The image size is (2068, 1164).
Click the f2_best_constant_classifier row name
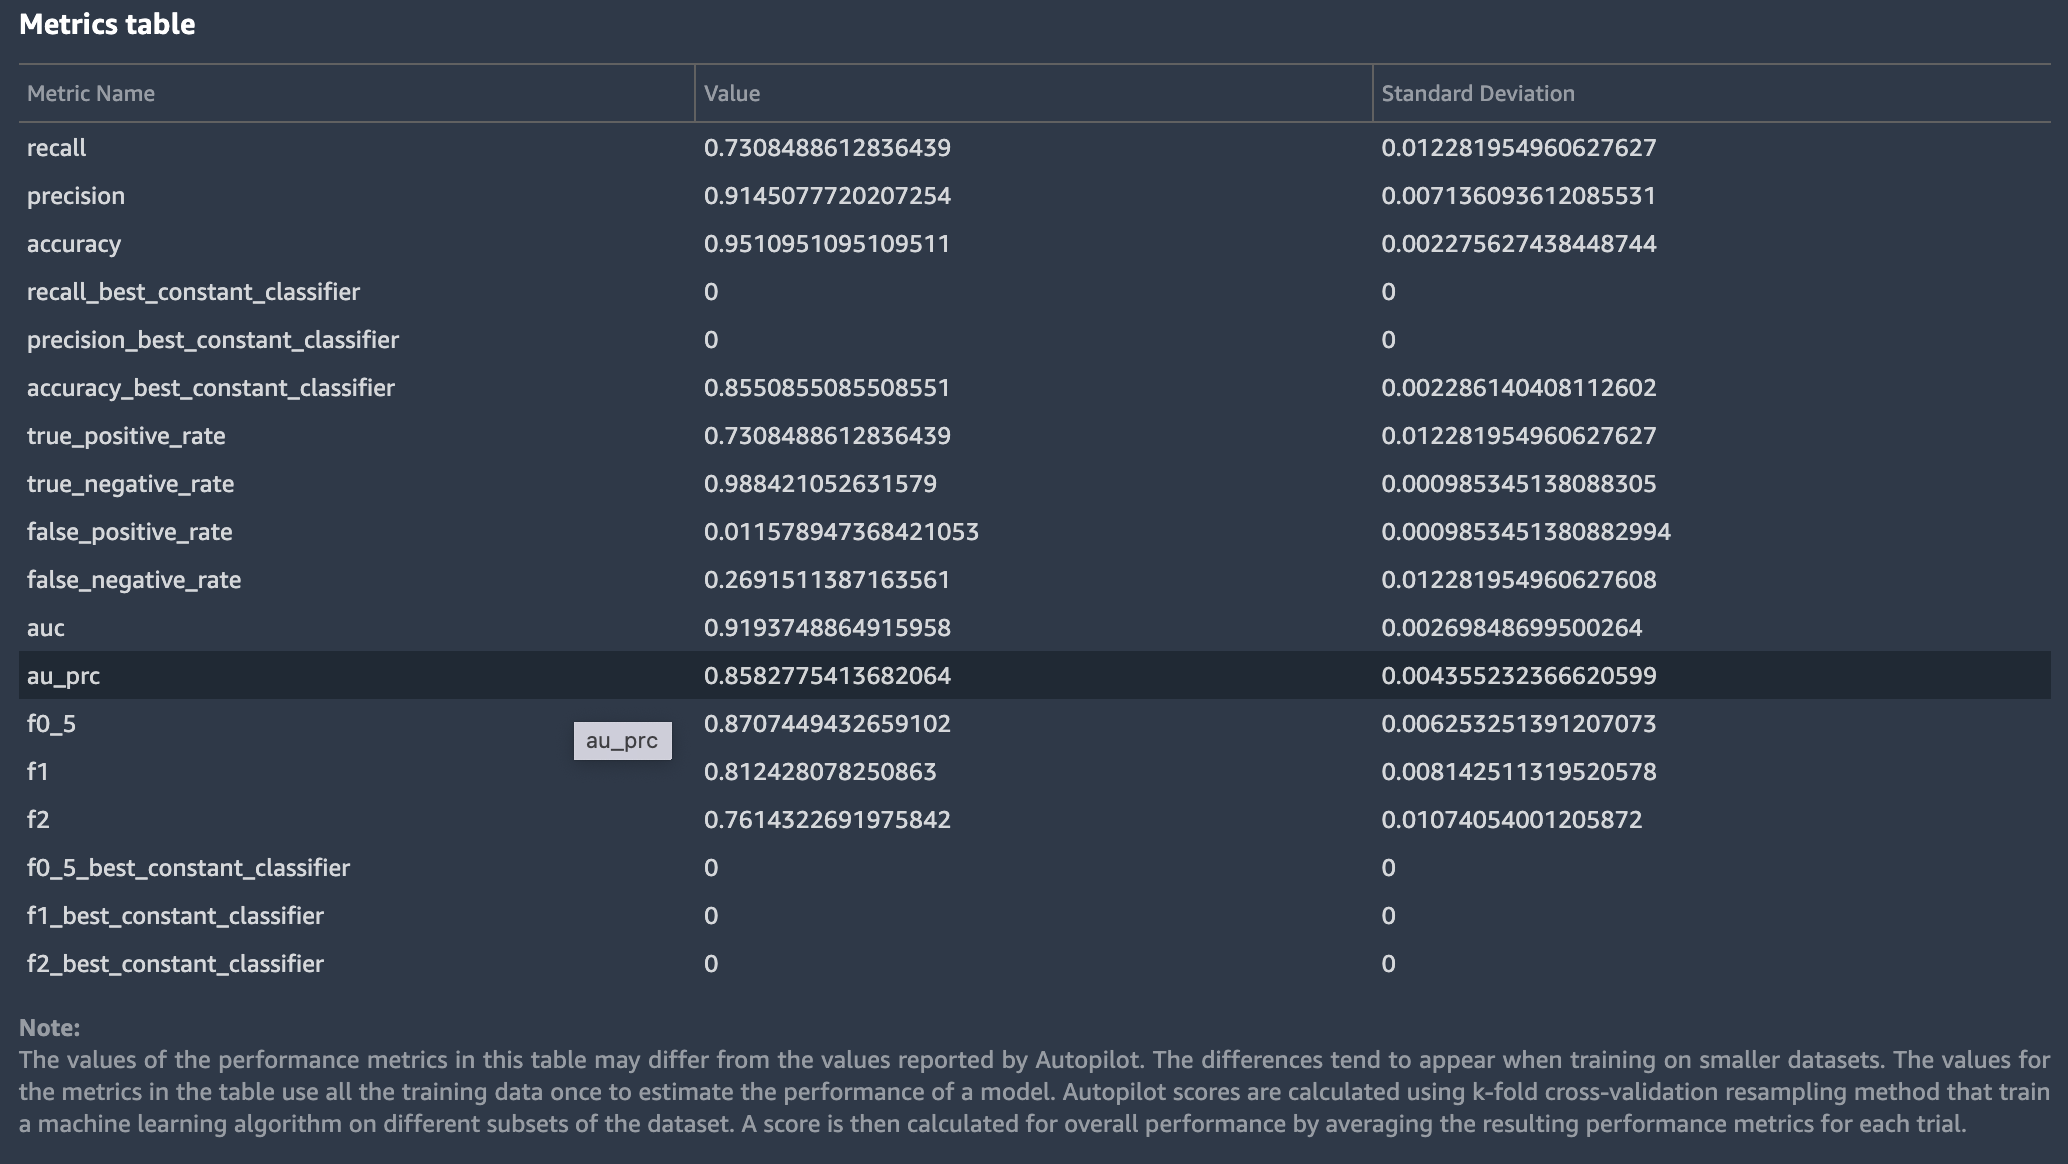coord(175,964)
